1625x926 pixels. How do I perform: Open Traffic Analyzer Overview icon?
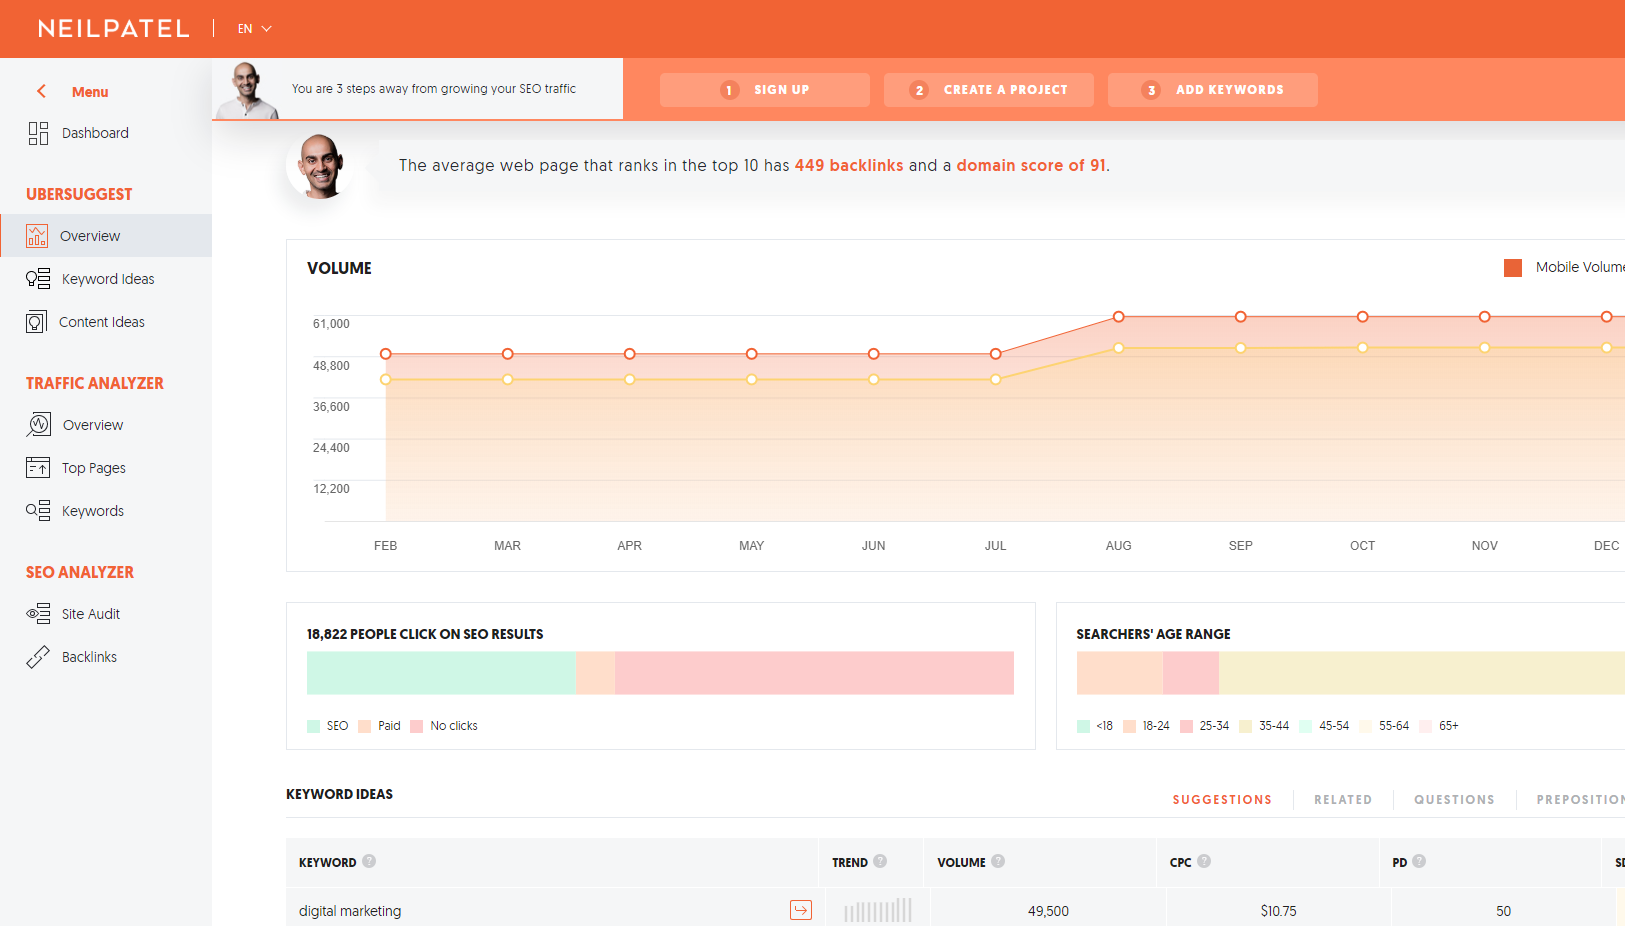click(x=39, y=425)
